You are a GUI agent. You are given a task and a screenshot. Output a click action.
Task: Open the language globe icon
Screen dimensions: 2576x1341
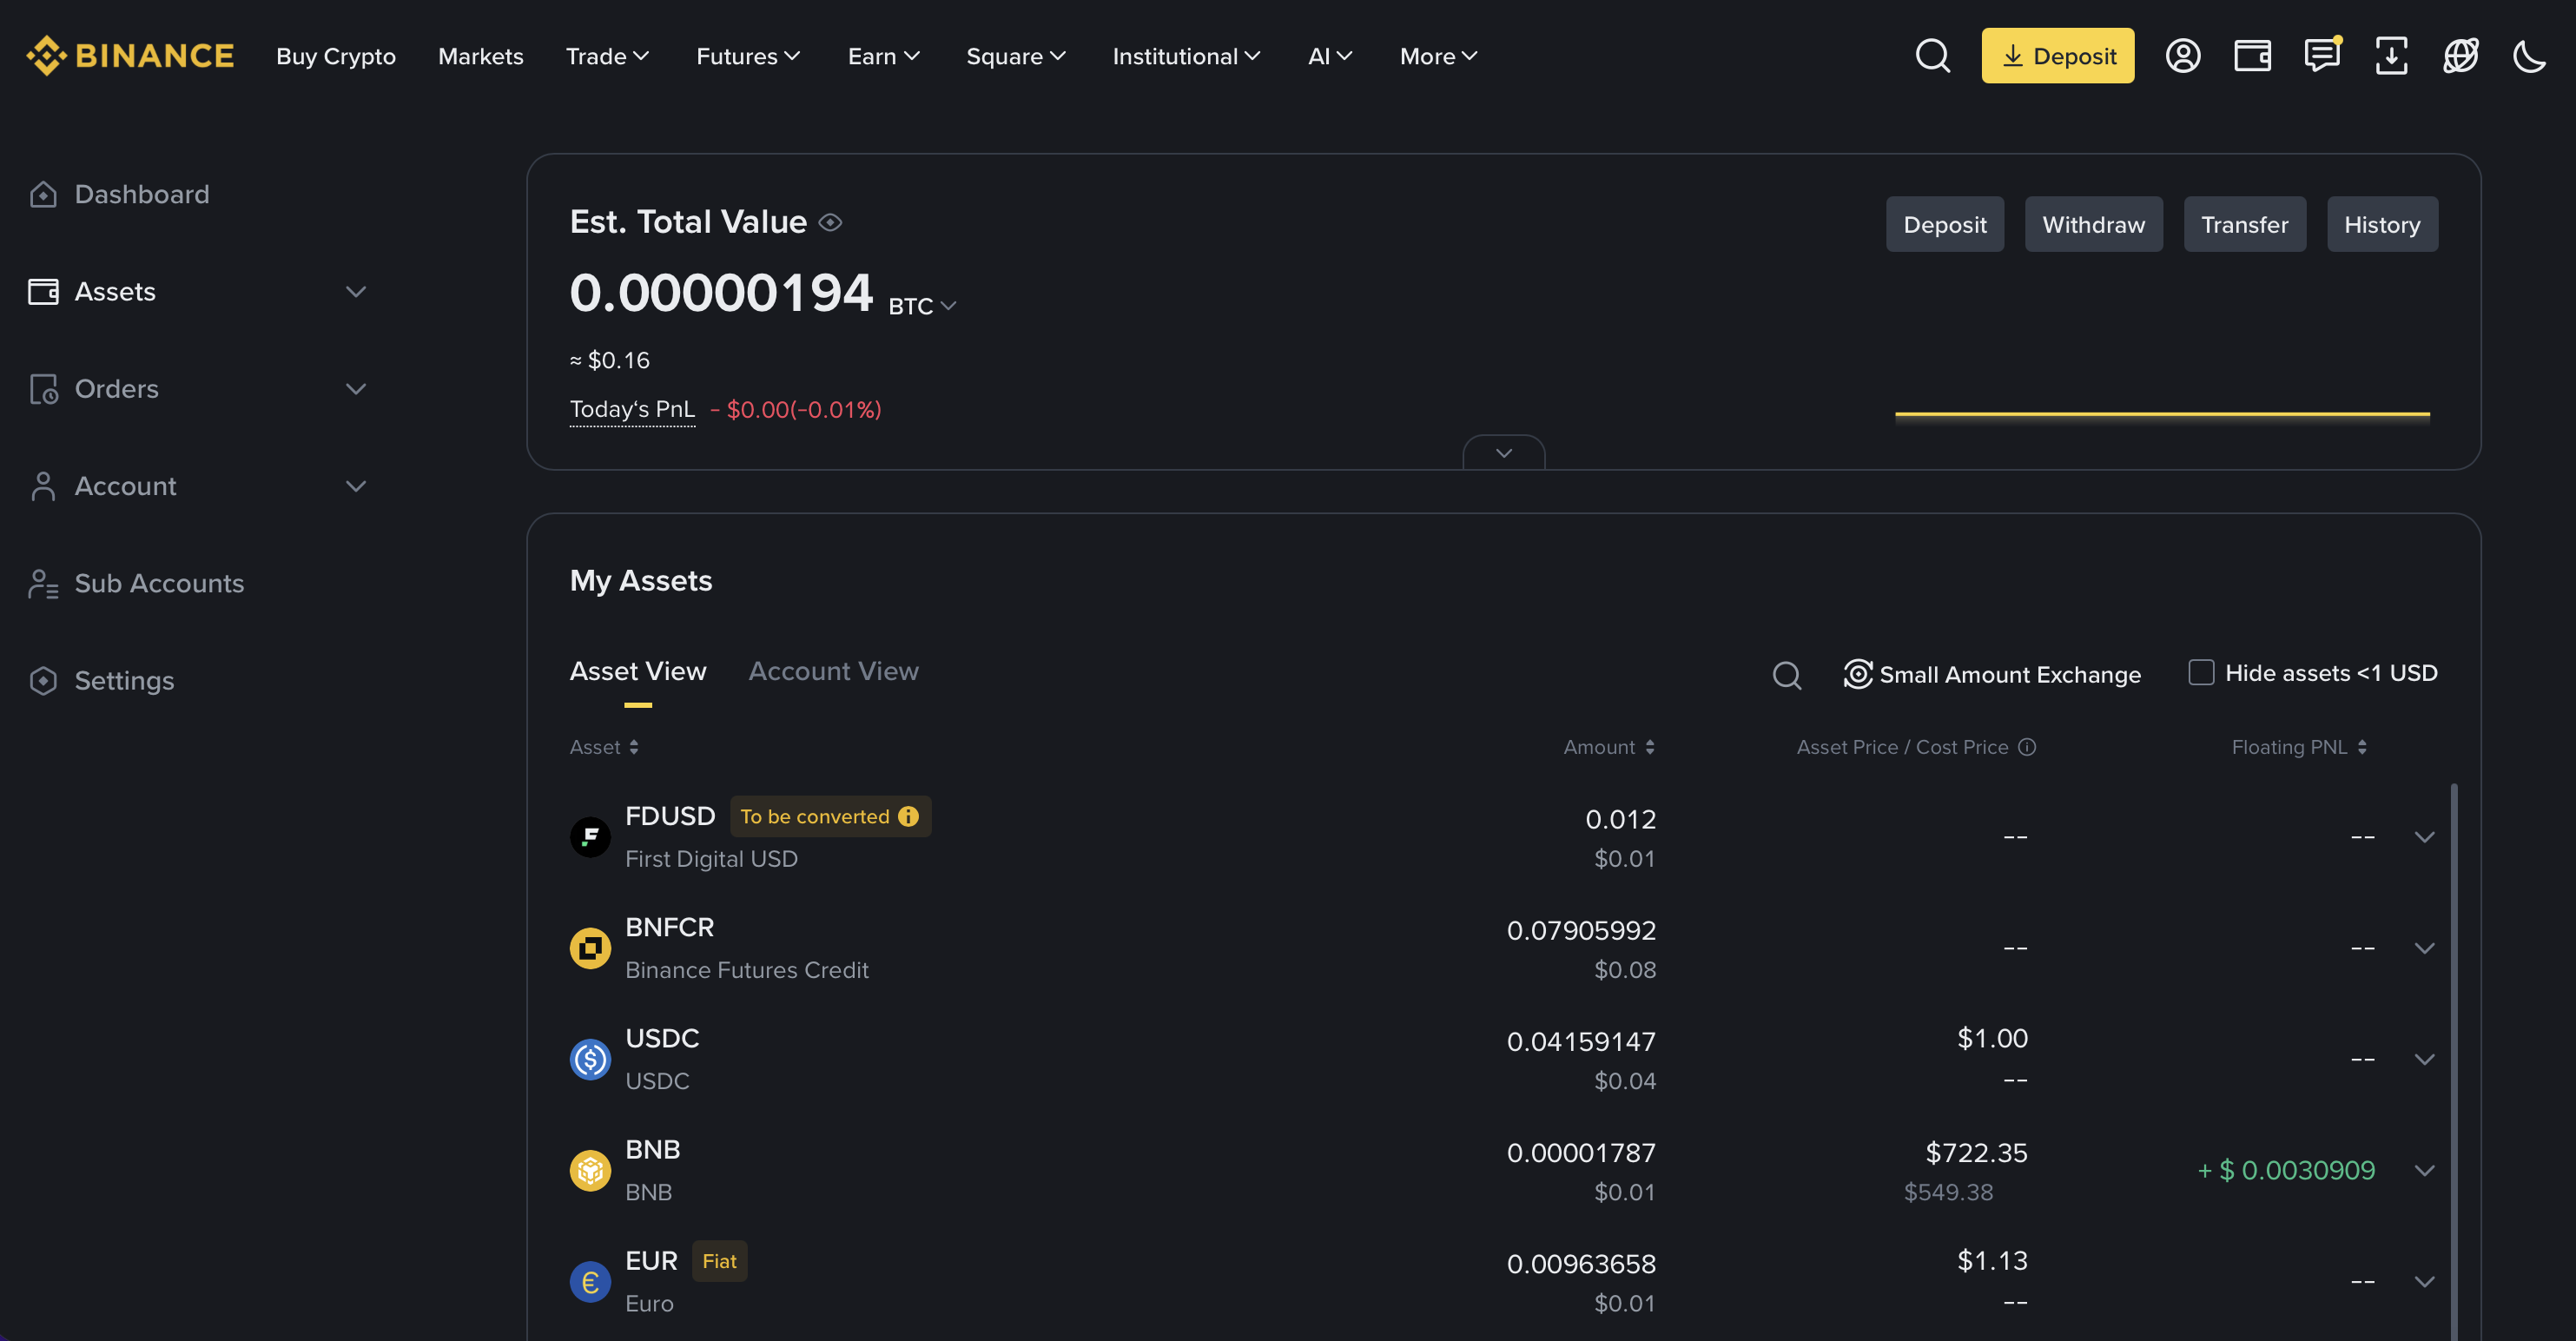2460,56
